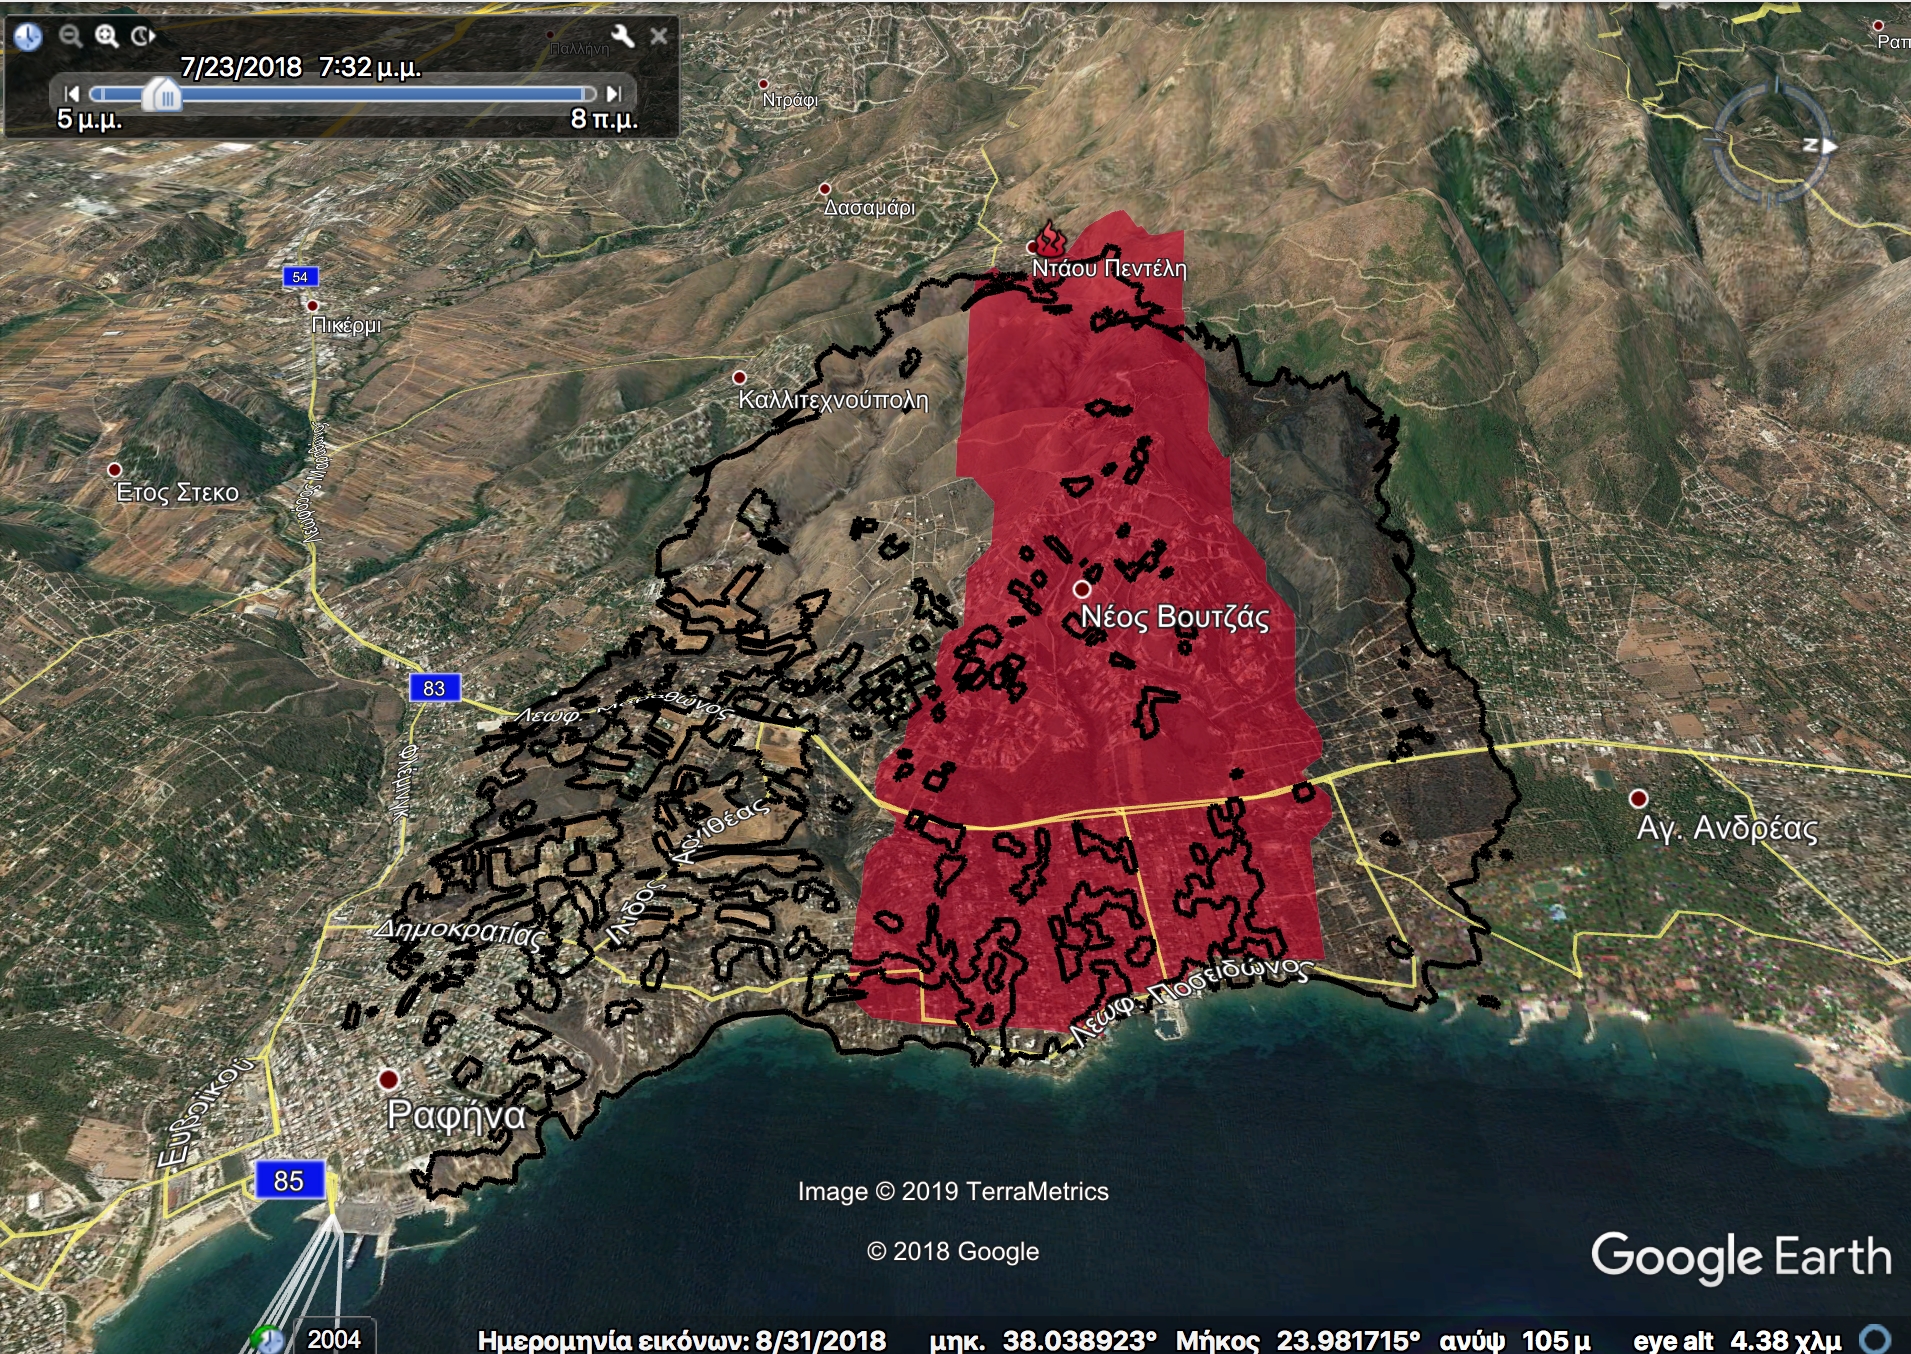Step back to previous time frame
1911x1354 pixels.
point(71,94)
